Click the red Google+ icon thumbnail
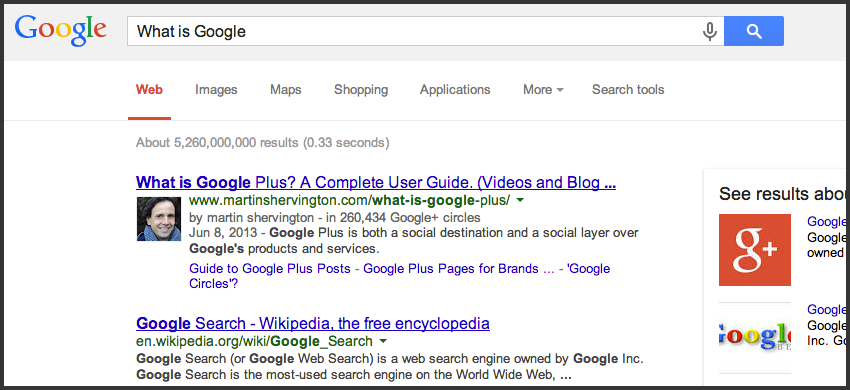The height and width of the screenshot is (390, 850). point(755,250)
